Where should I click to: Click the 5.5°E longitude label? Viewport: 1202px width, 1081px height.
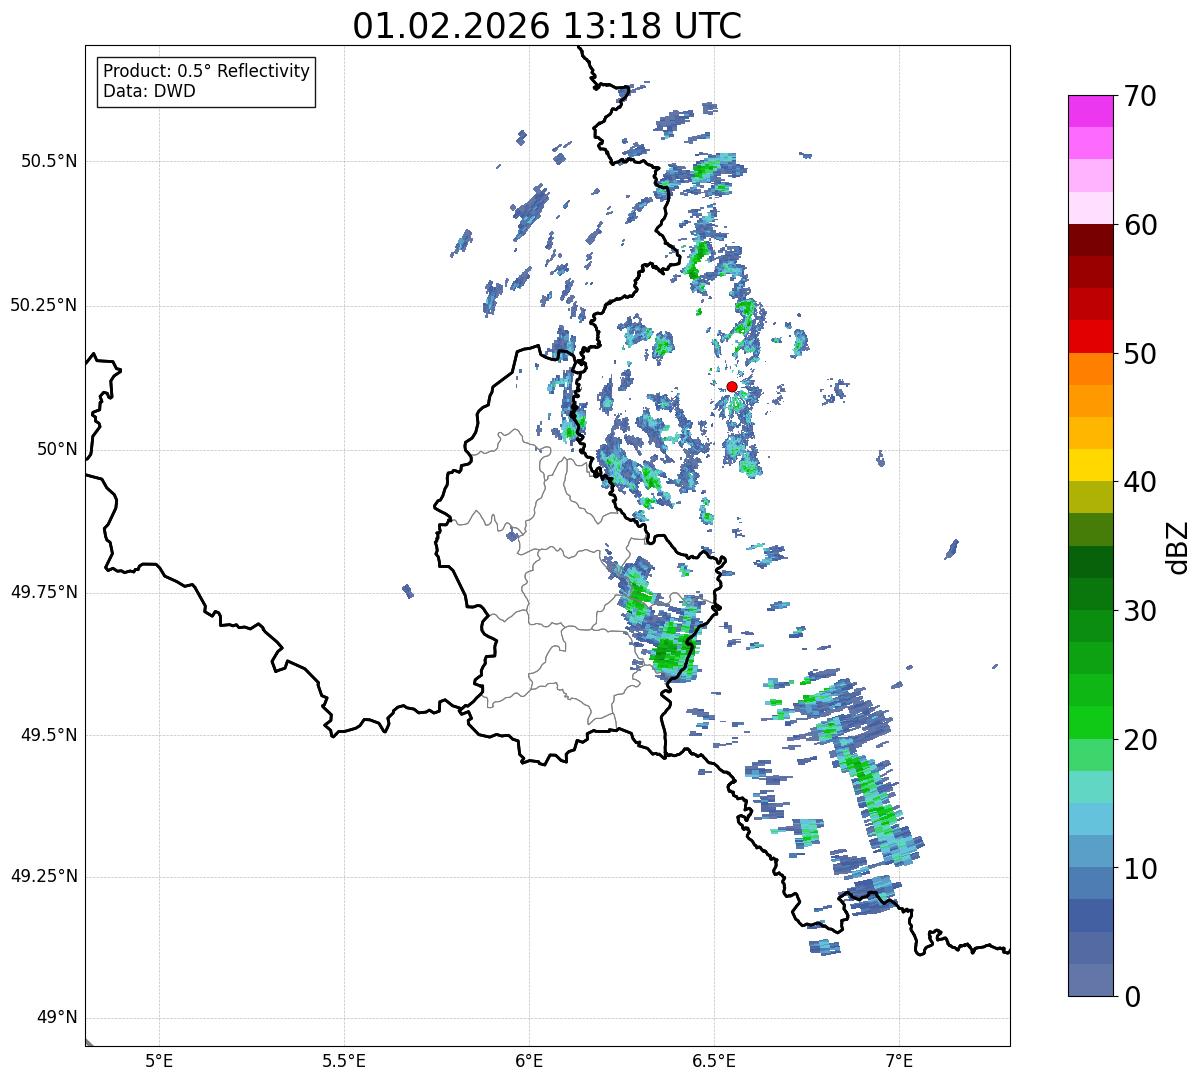point(344,1060)
